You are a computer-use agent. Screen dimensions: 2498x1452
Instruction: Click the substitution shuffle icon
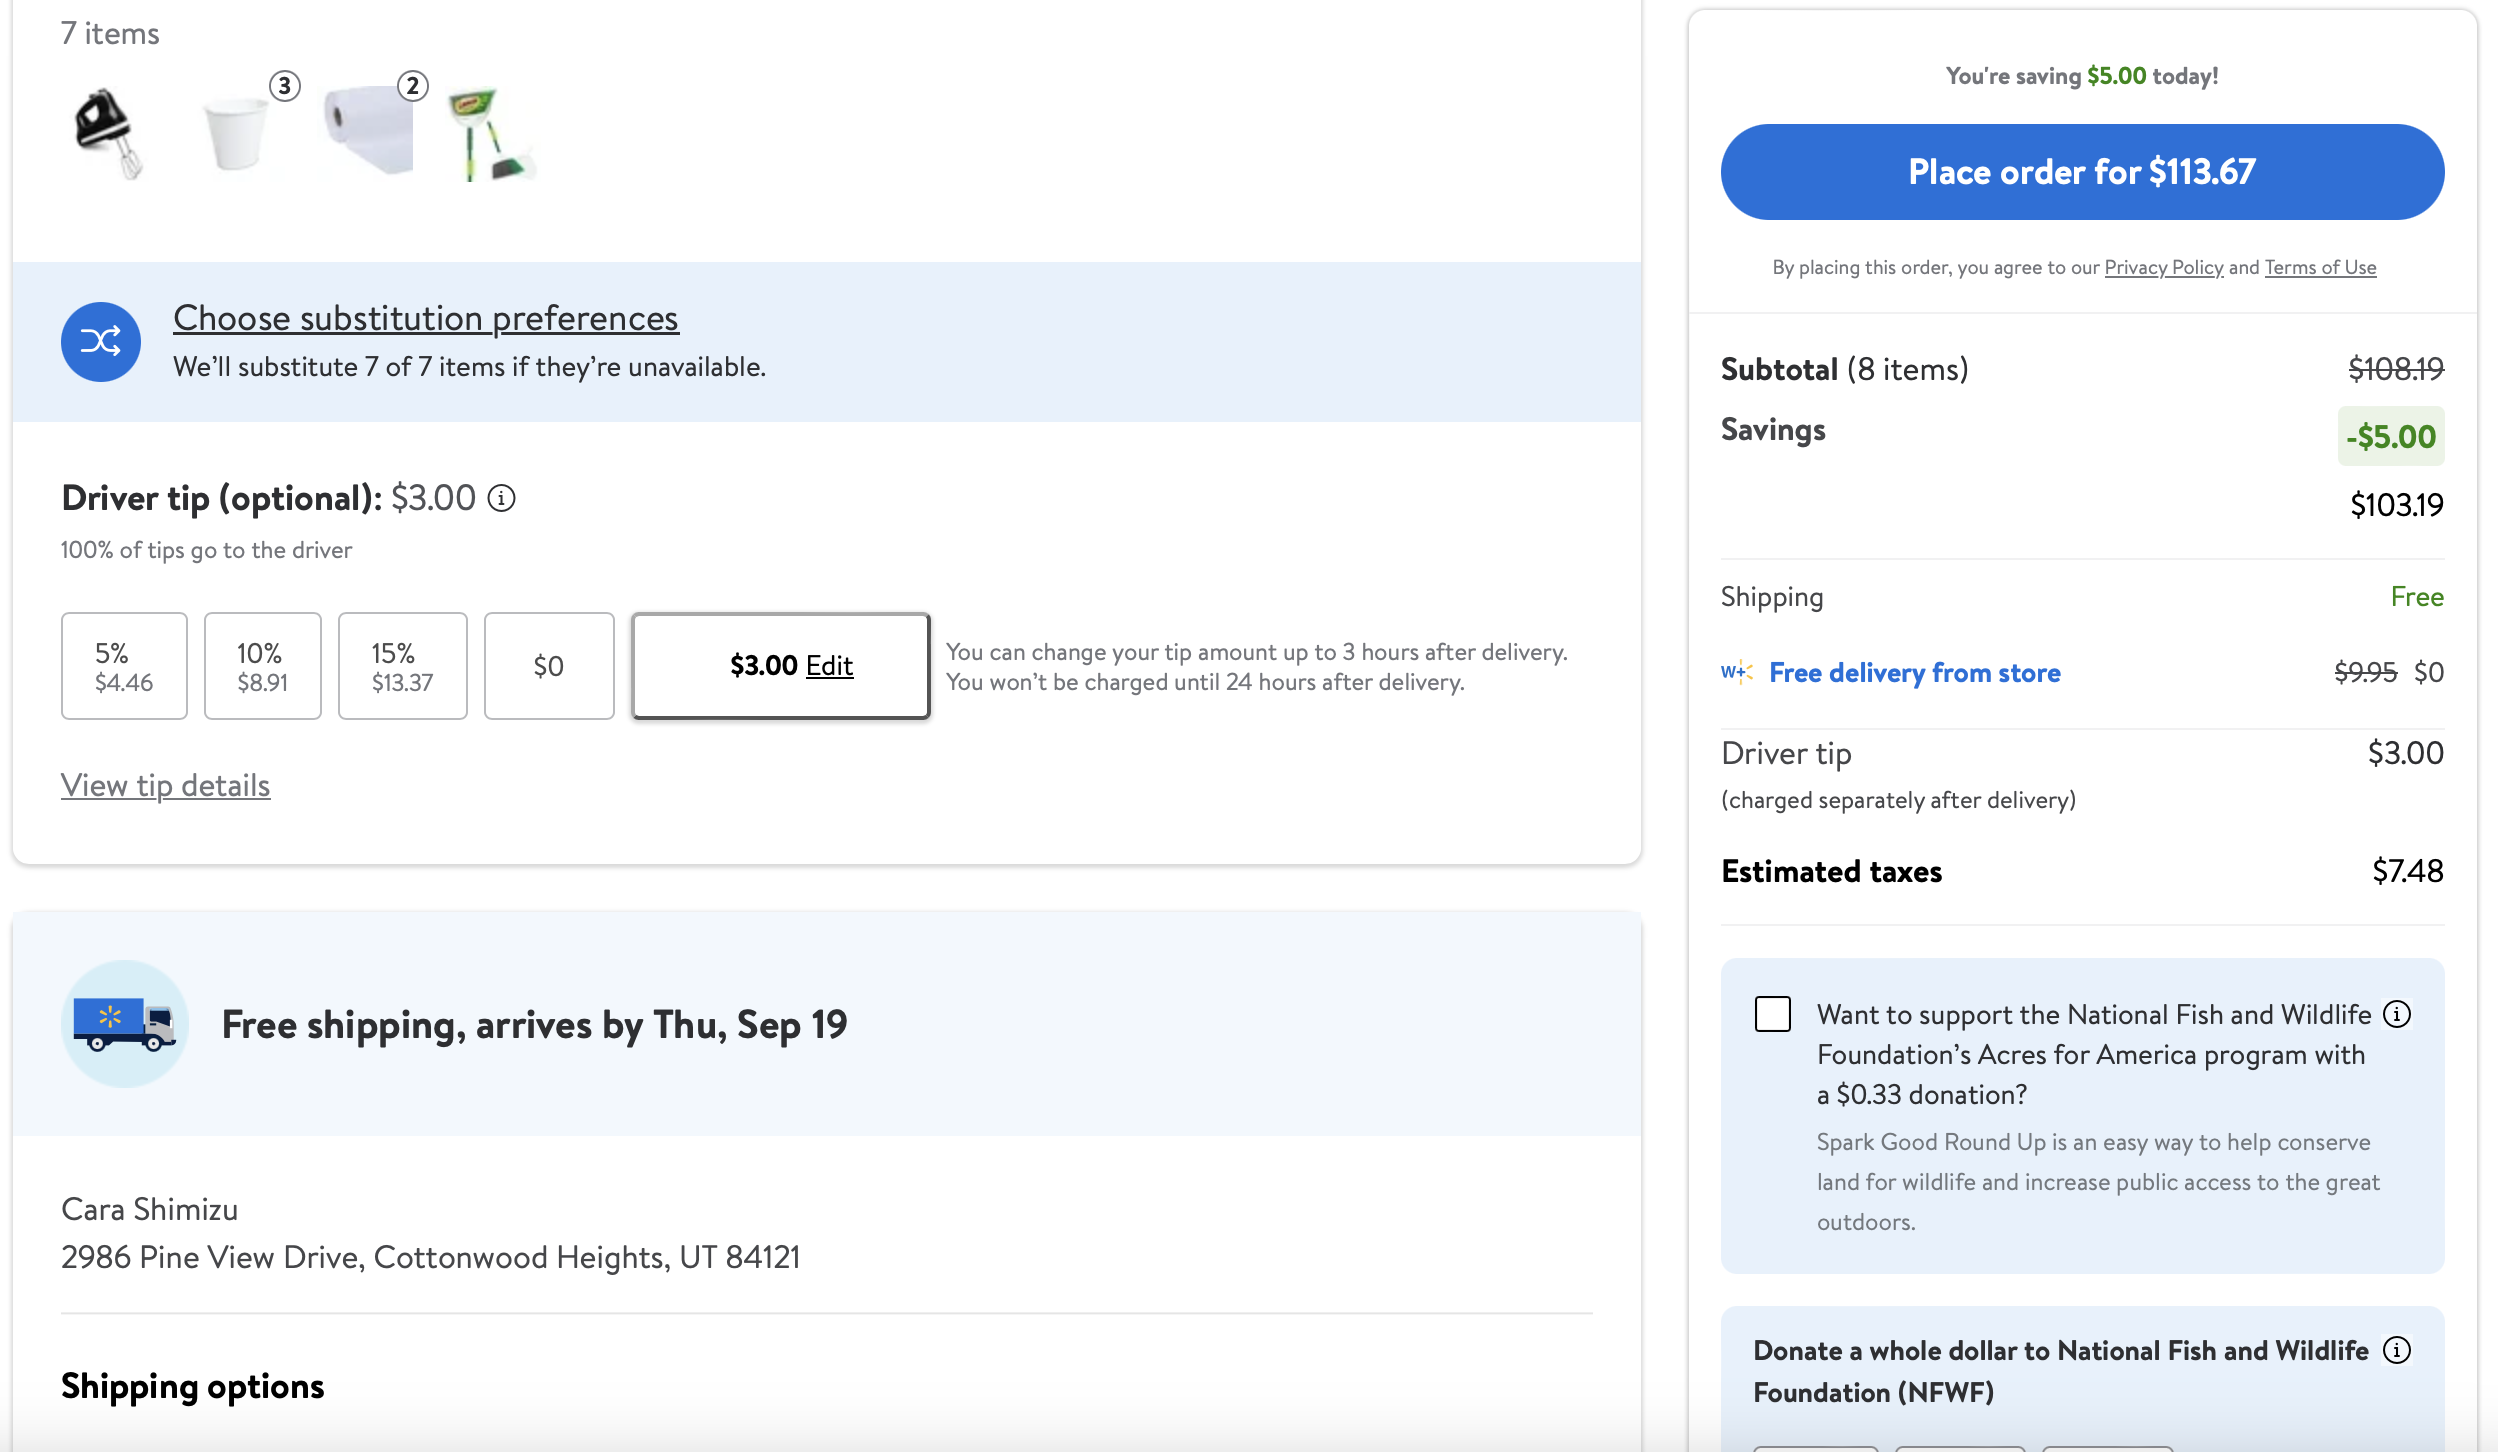[x=100, y=342]
